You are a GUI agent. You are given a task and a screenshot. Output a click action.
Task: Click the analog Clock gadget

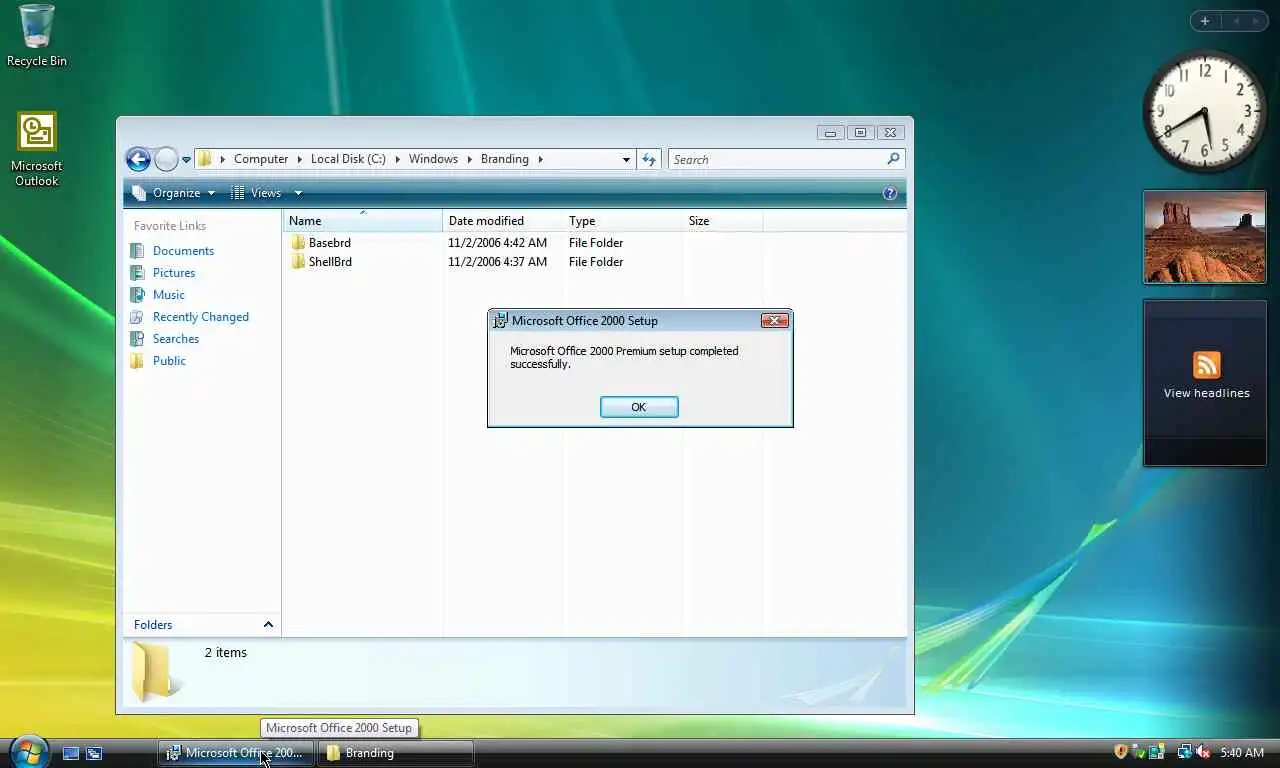coord(1204,111)
